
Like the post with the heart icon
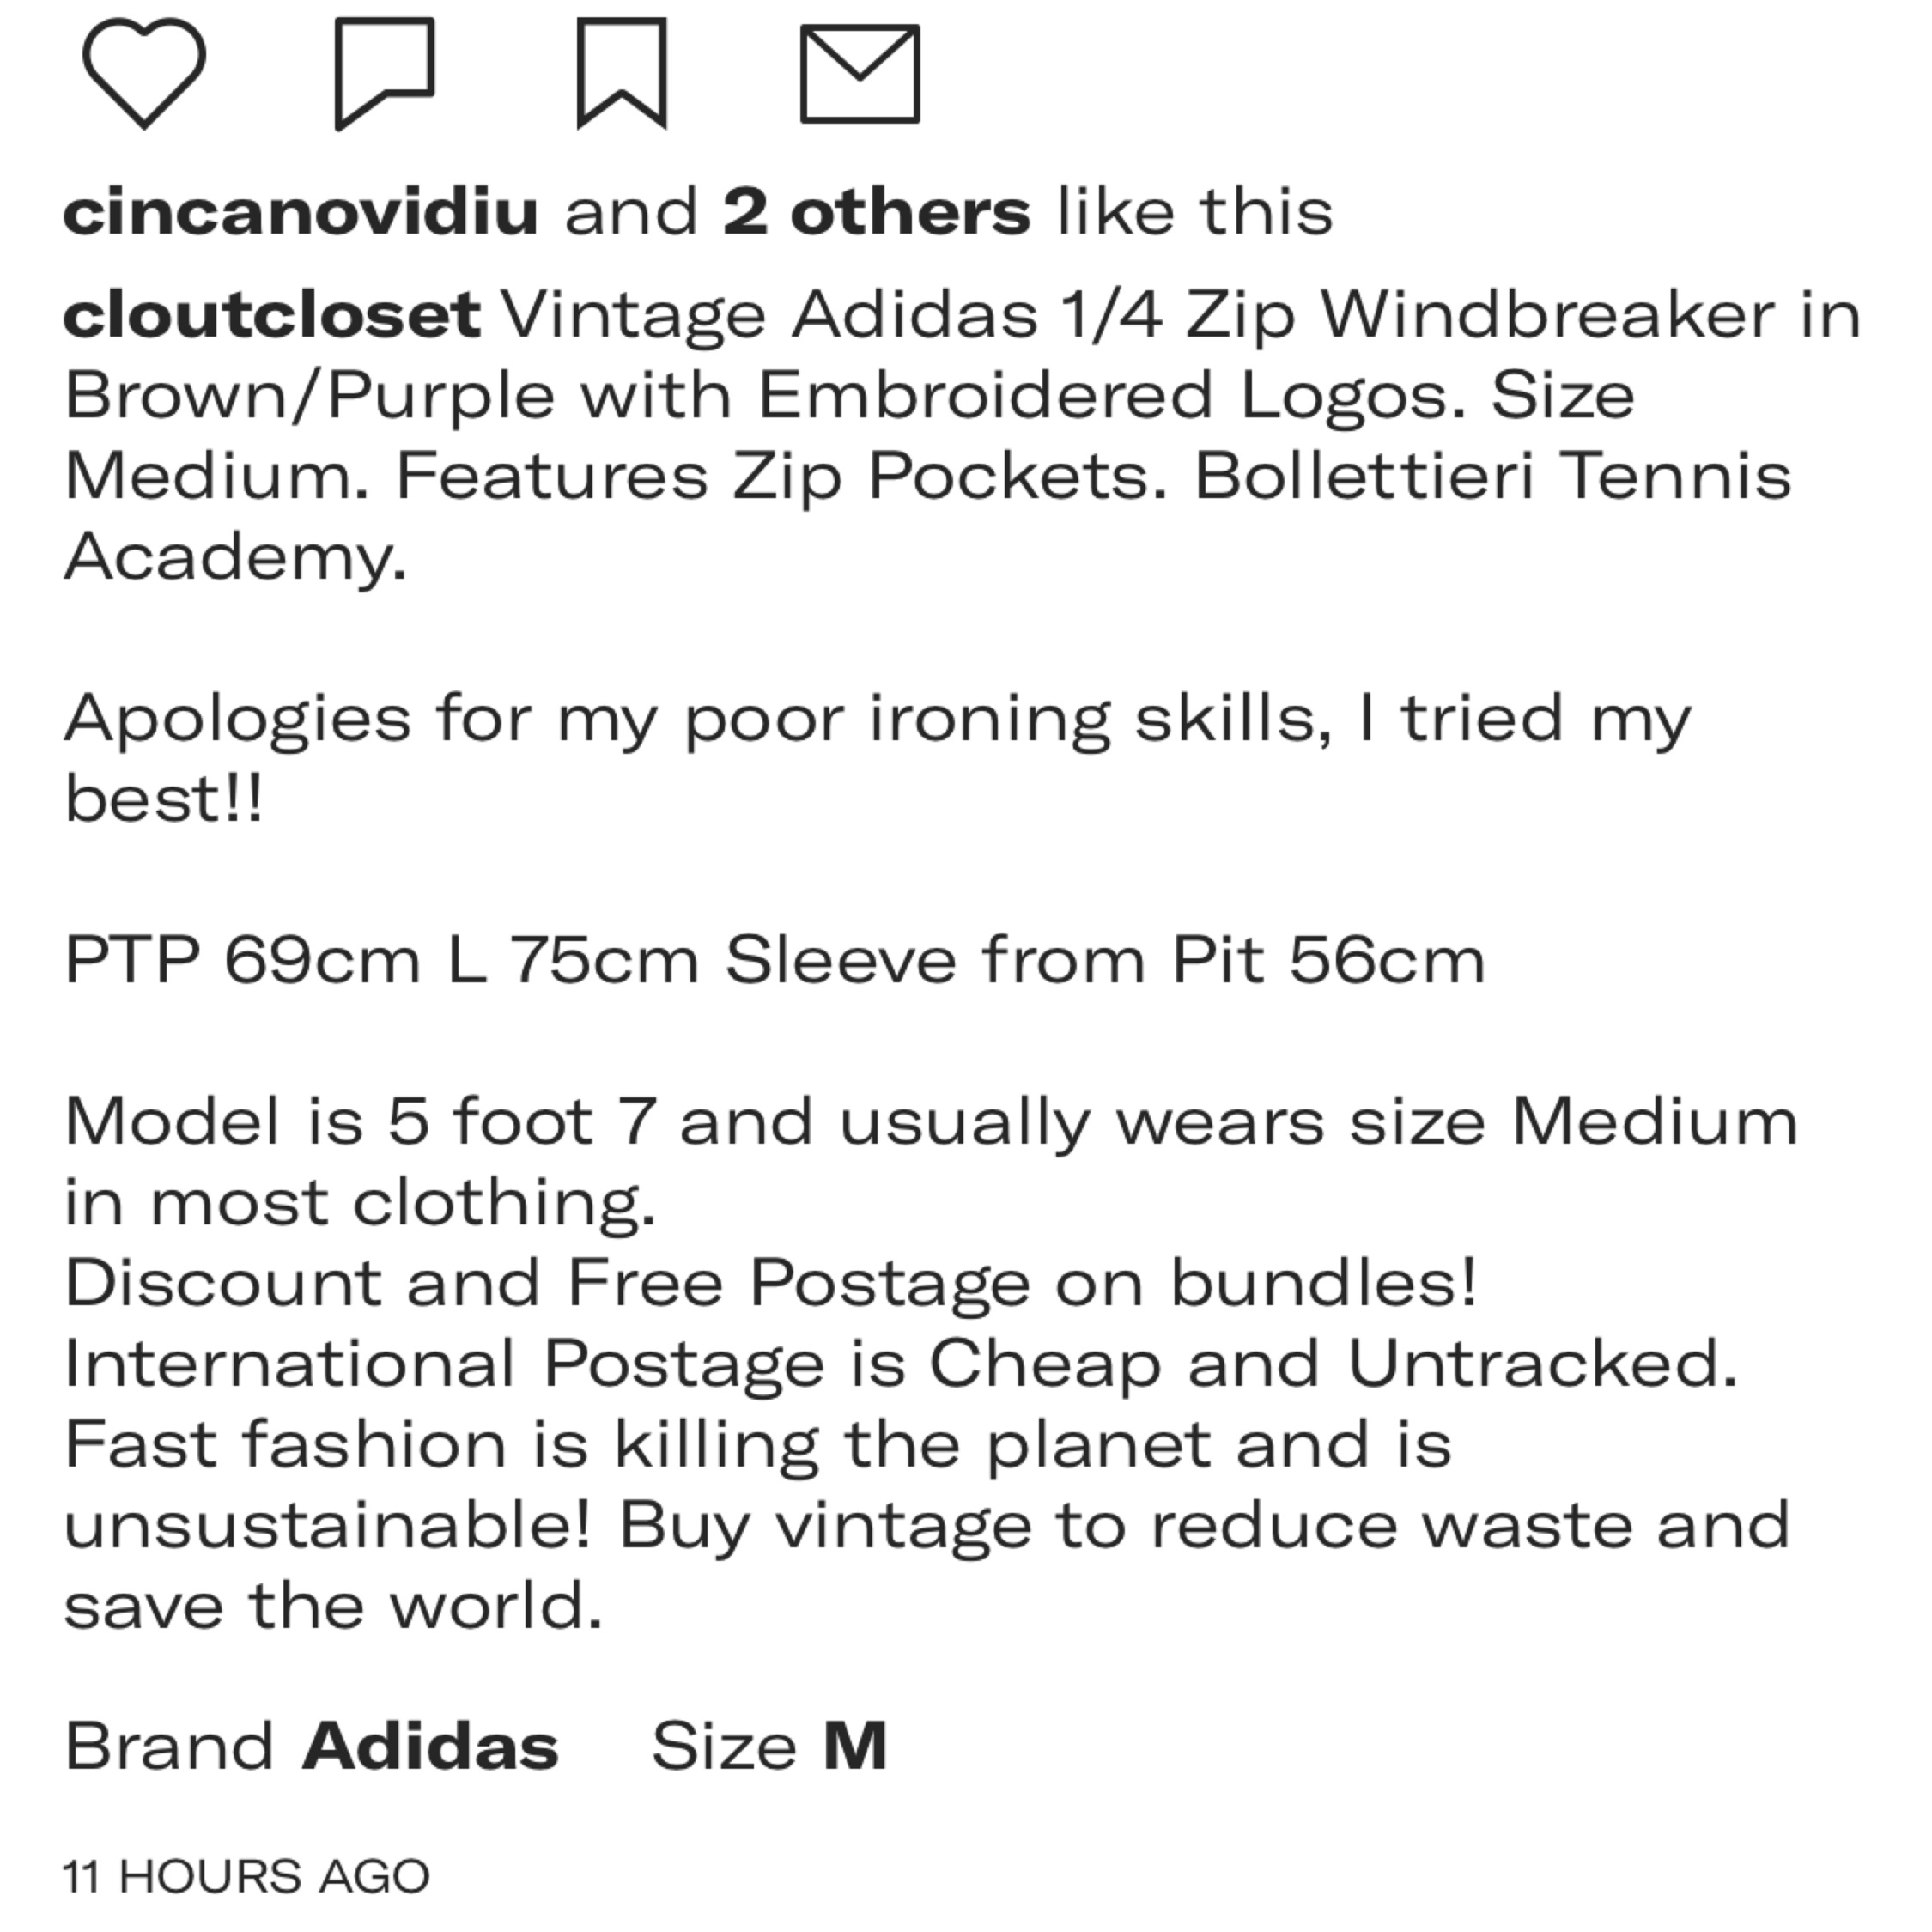144,73
